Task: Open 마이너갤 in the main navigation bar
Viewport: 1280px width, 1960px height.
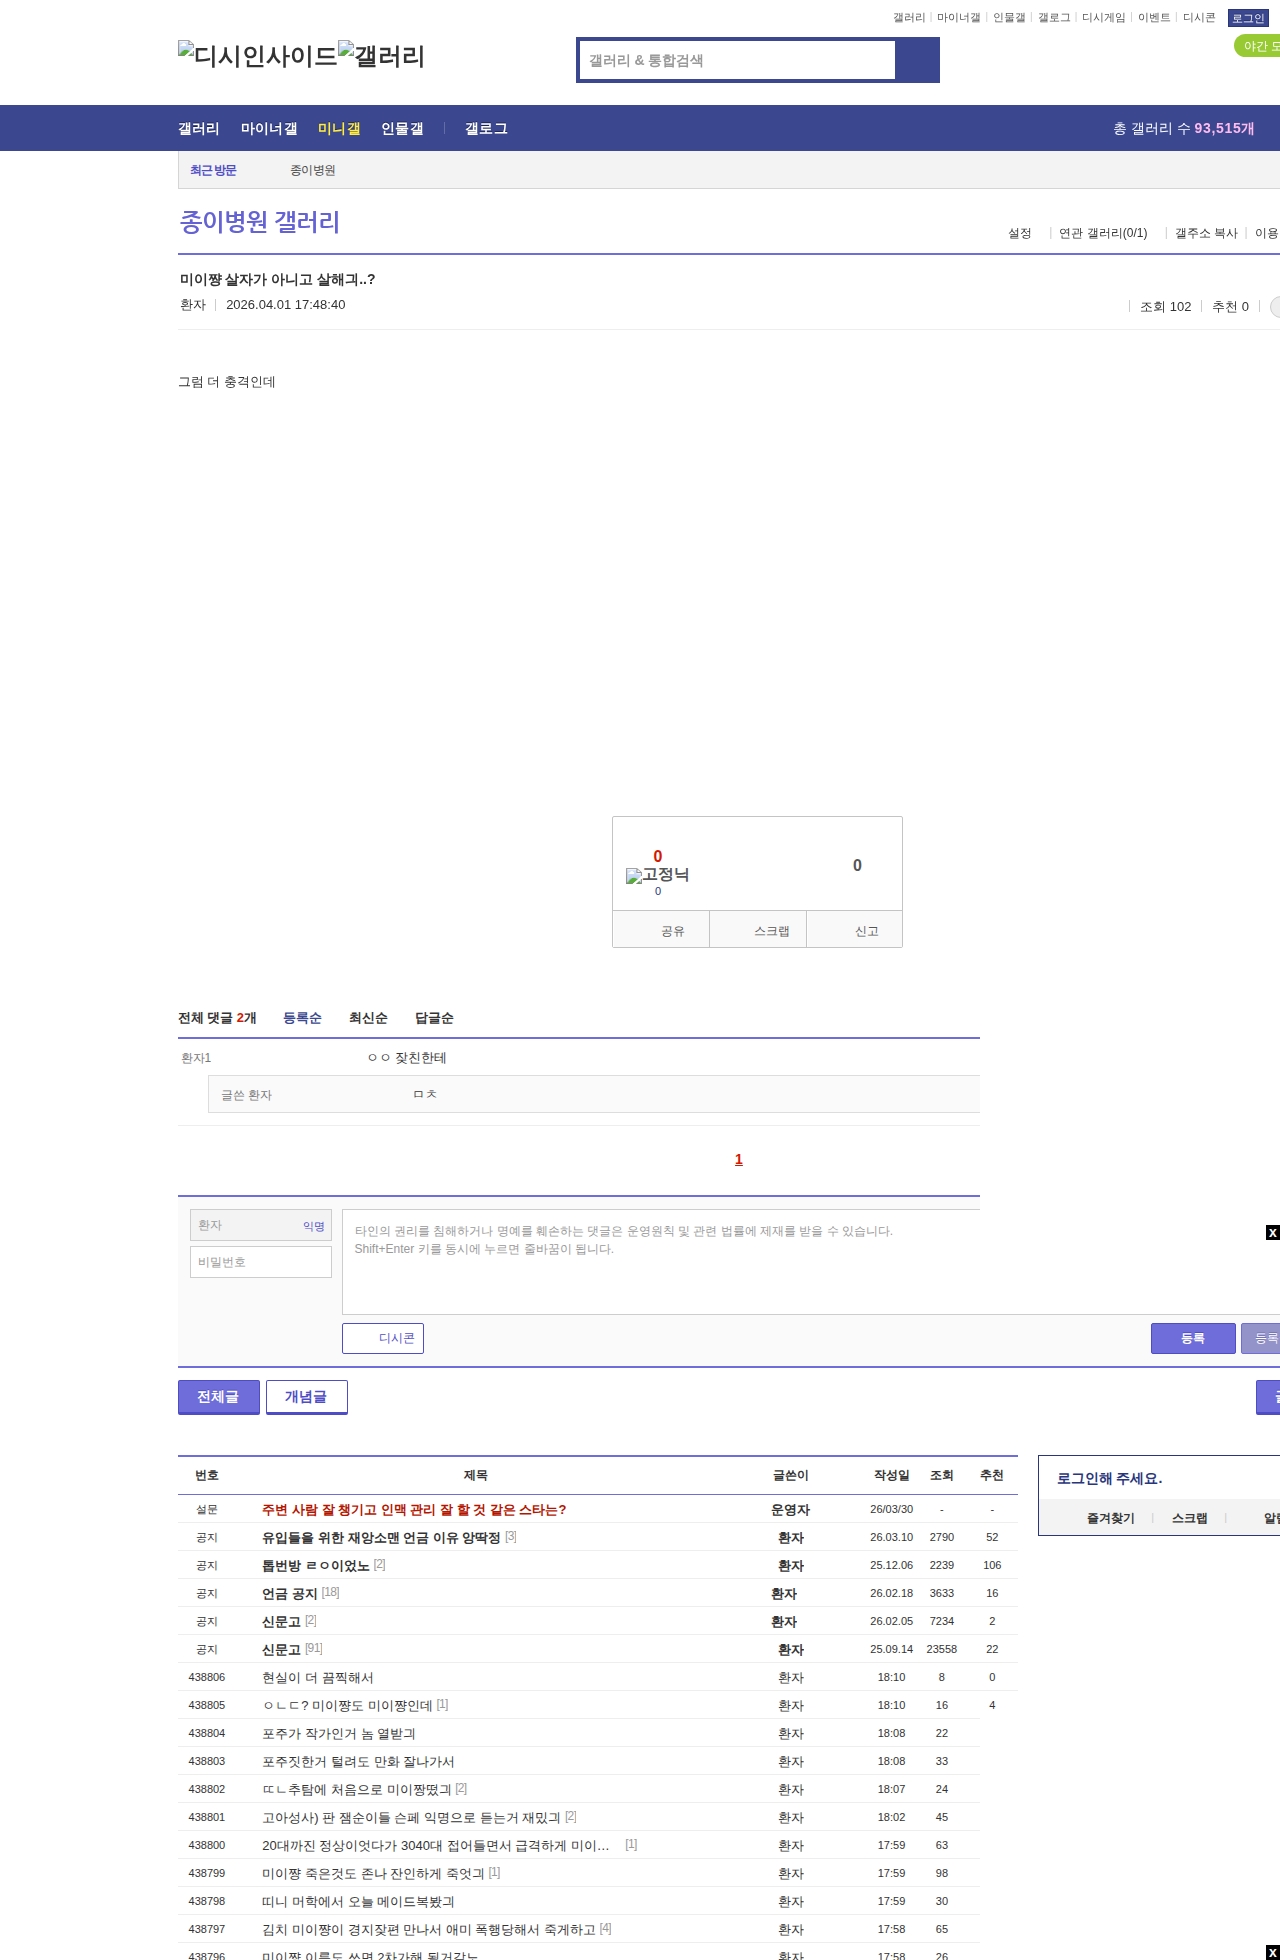Action: (268, 128)
